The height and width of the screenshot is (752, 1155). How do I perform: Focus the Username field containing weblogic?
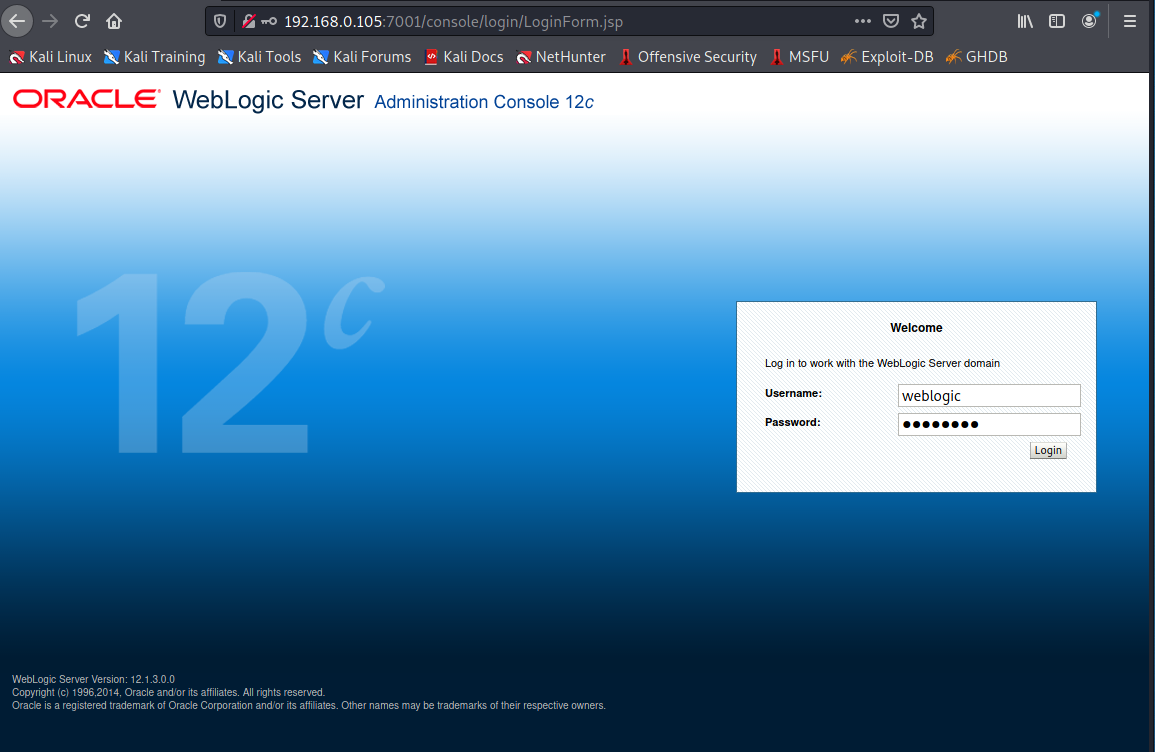pyautogui.click(x=989, y=396)
